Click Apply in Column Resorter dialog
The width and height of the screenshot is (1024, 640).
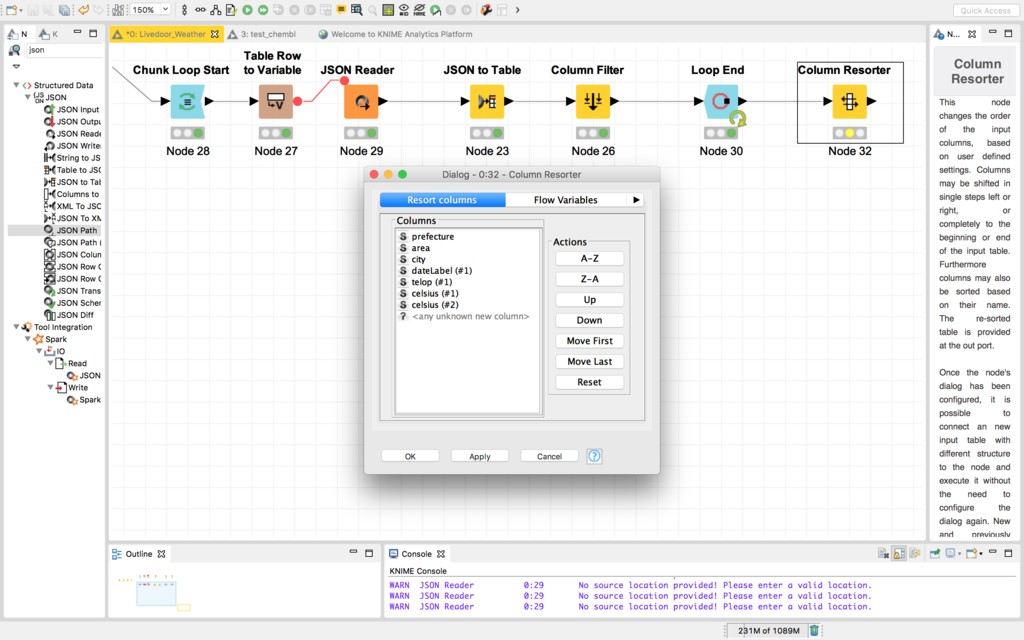tap(479, 456)
